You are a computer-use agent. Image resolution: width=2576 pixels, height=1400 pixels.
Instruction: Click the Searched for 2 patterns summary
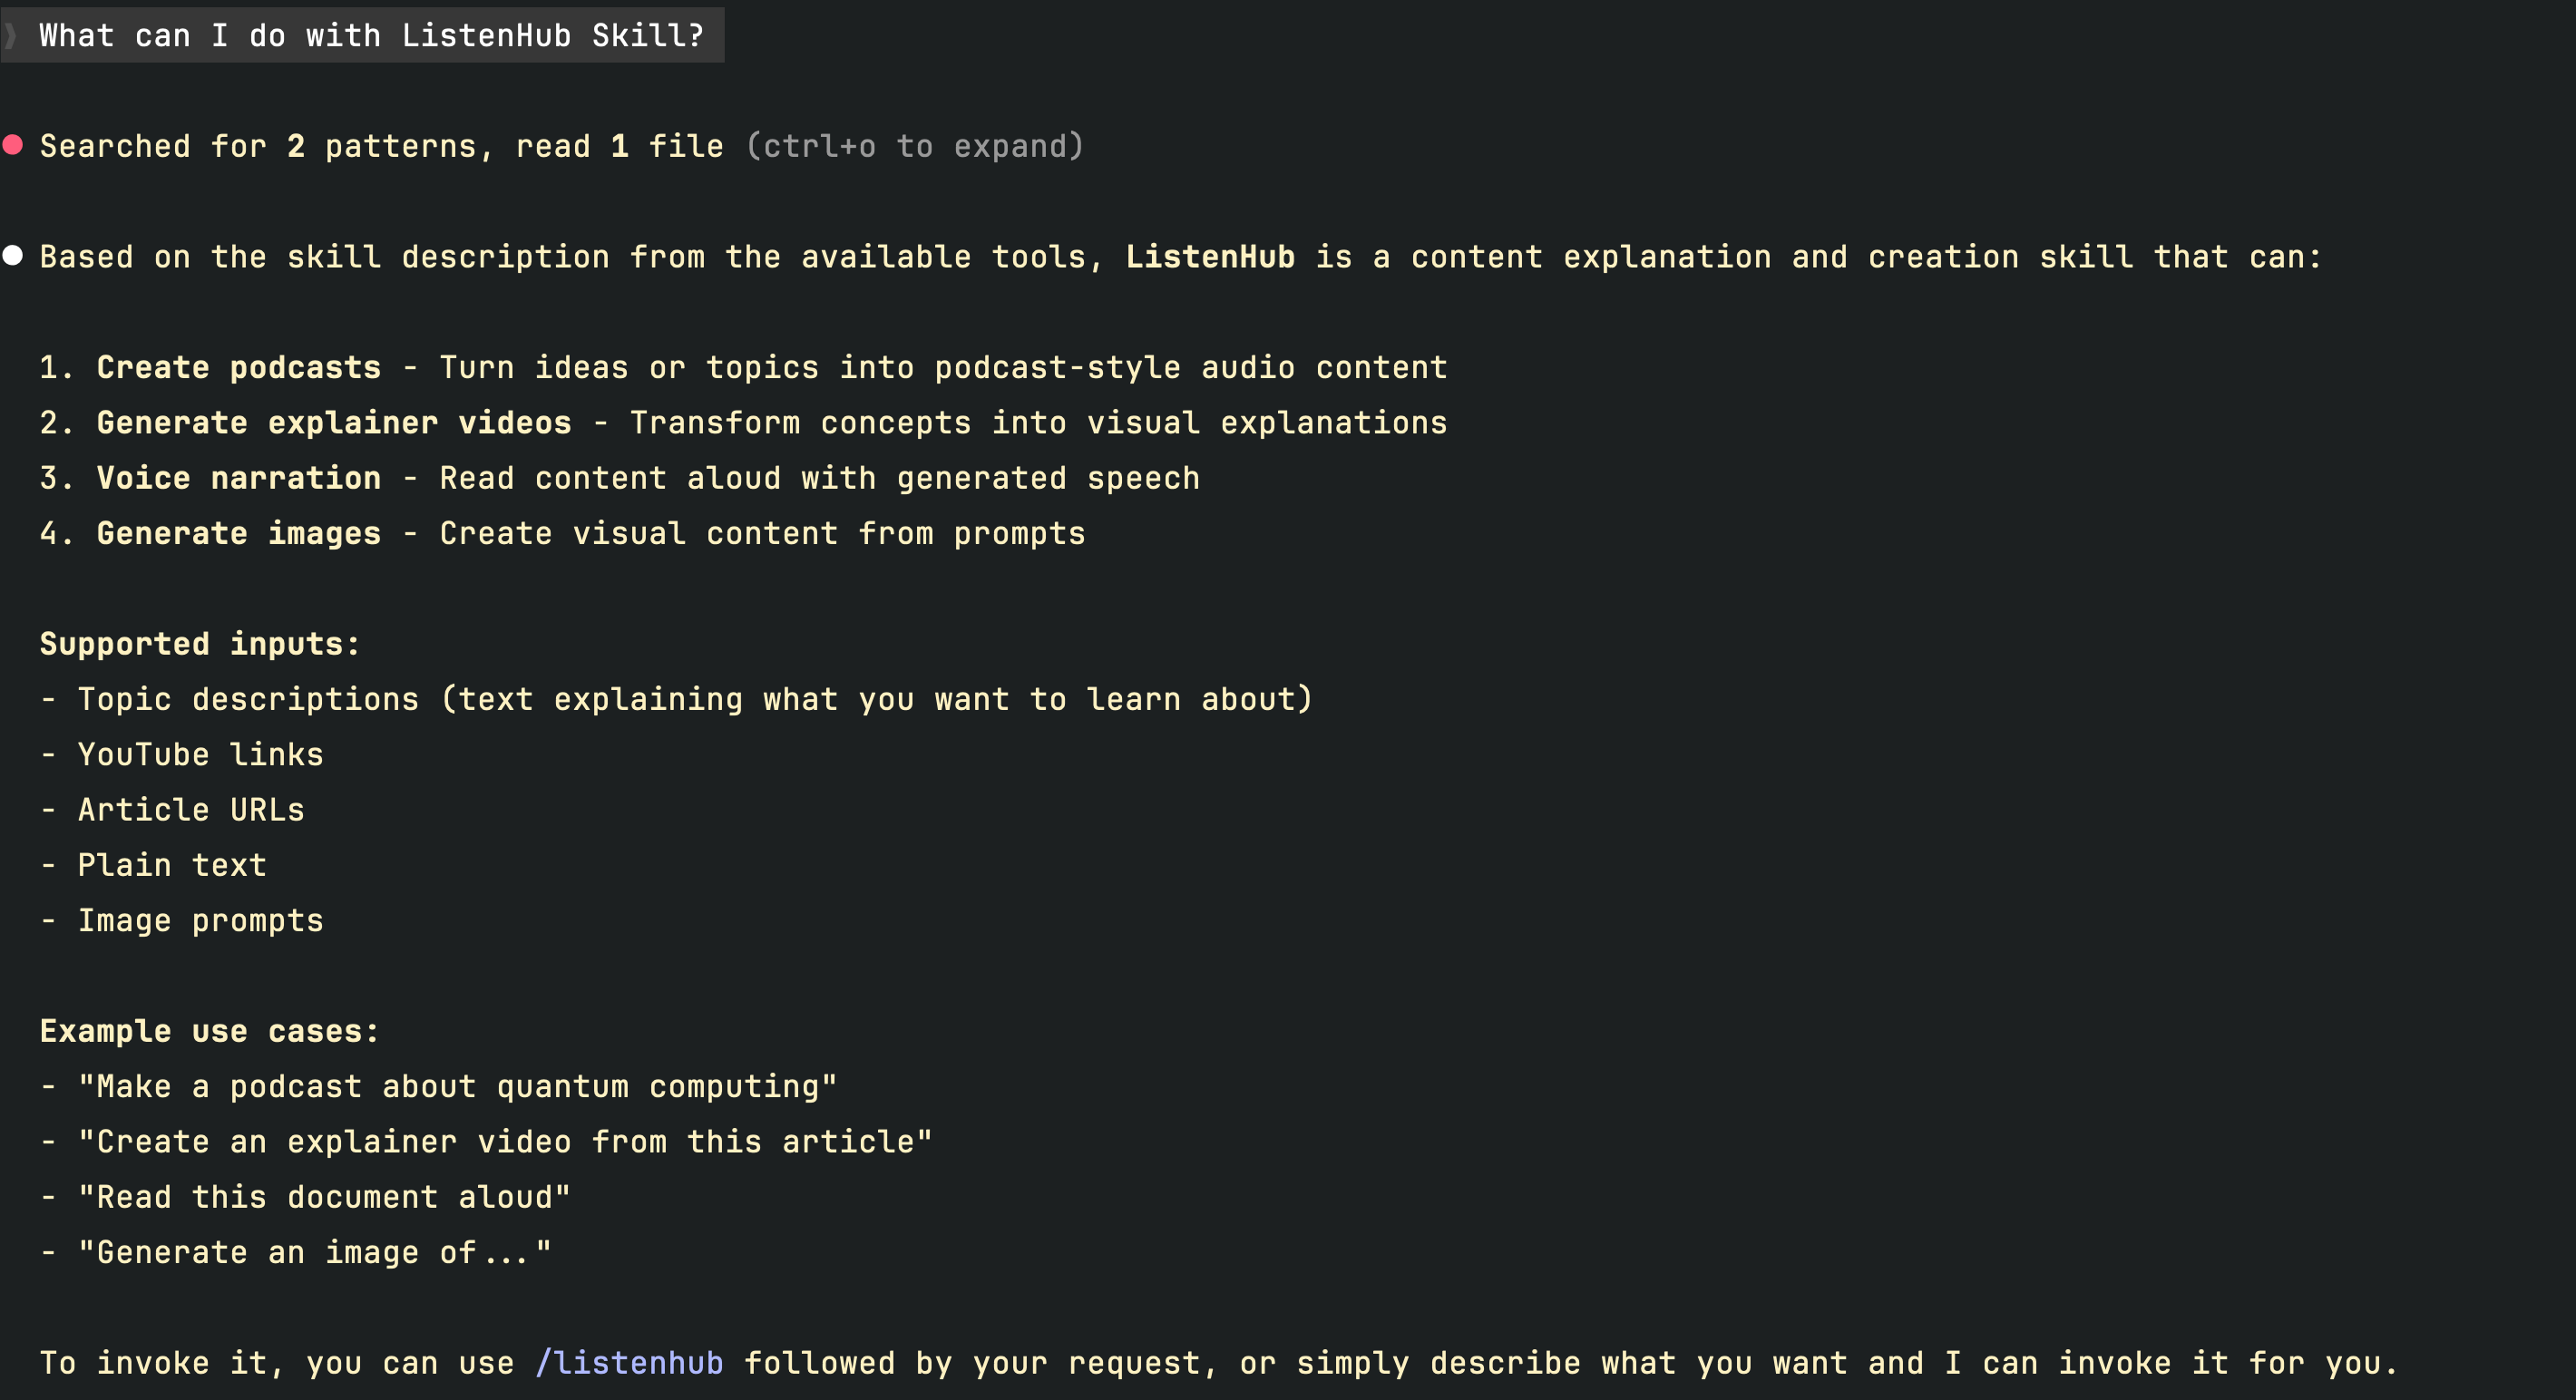[x=381, y=146]
